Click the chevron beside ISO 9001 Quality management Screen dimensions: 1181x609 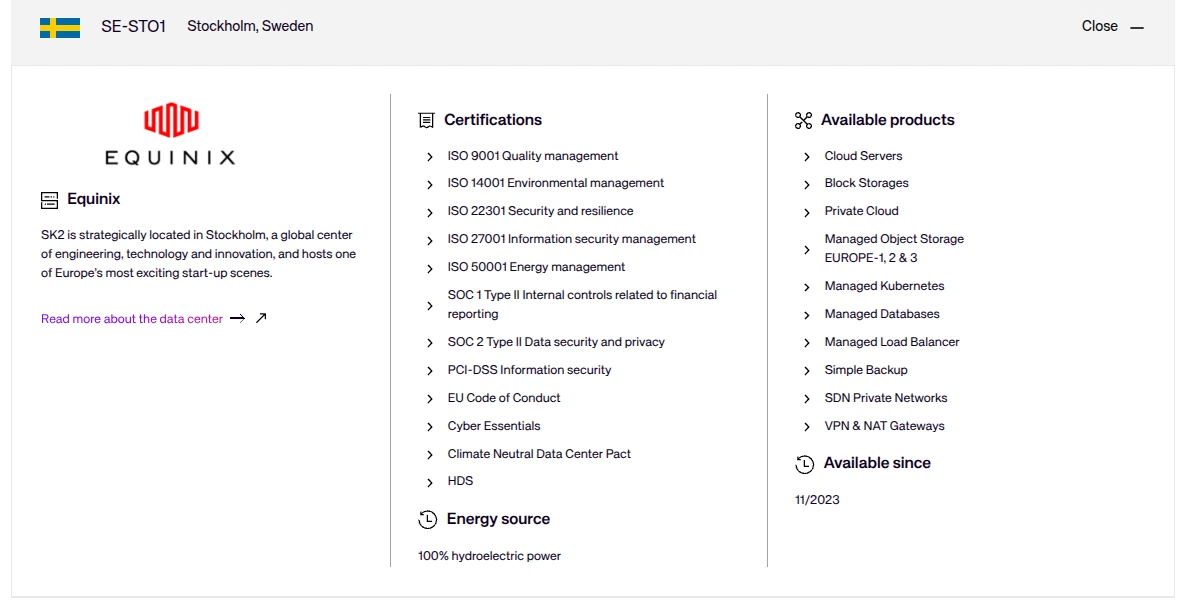pyautogui.click(x=430, y=157)
